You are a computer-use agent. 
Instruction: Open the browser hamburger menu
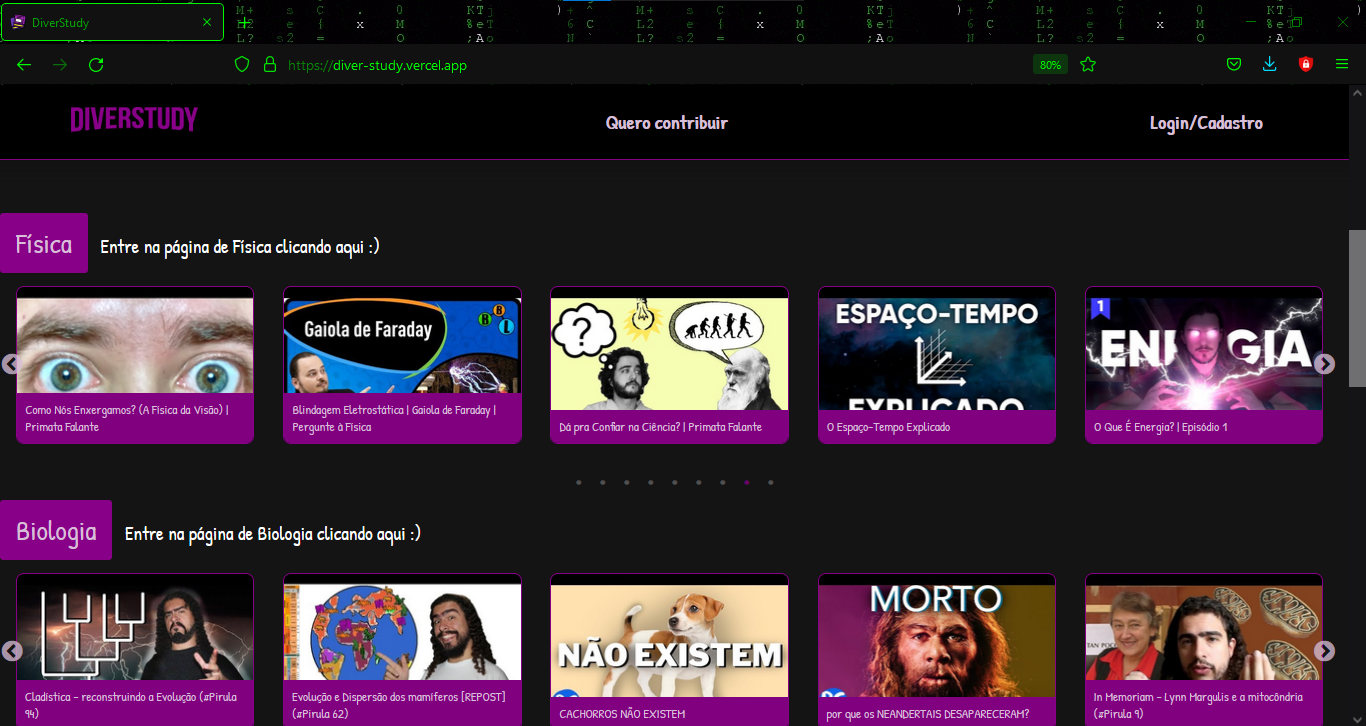tap(1342, 65)
